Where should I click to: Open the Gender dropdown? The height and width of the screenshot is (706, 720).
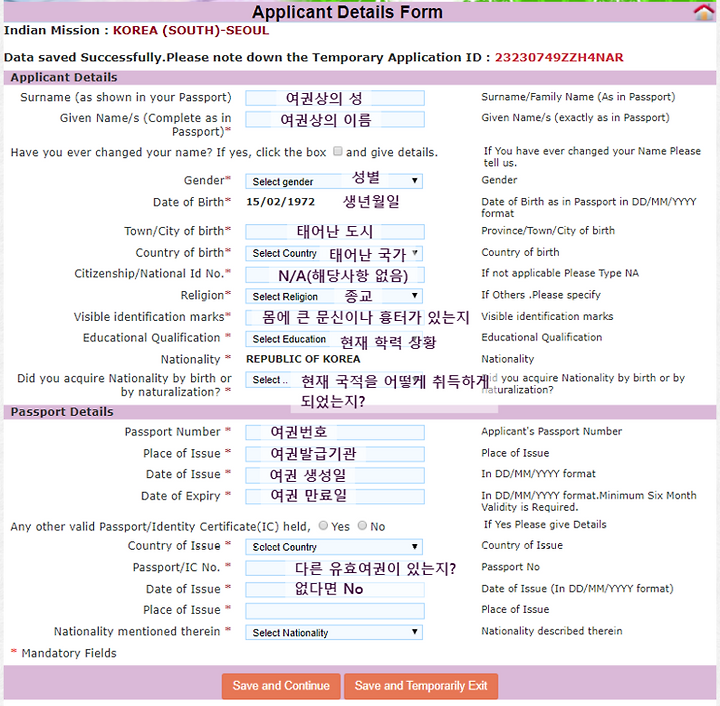[x=334, y=181]
